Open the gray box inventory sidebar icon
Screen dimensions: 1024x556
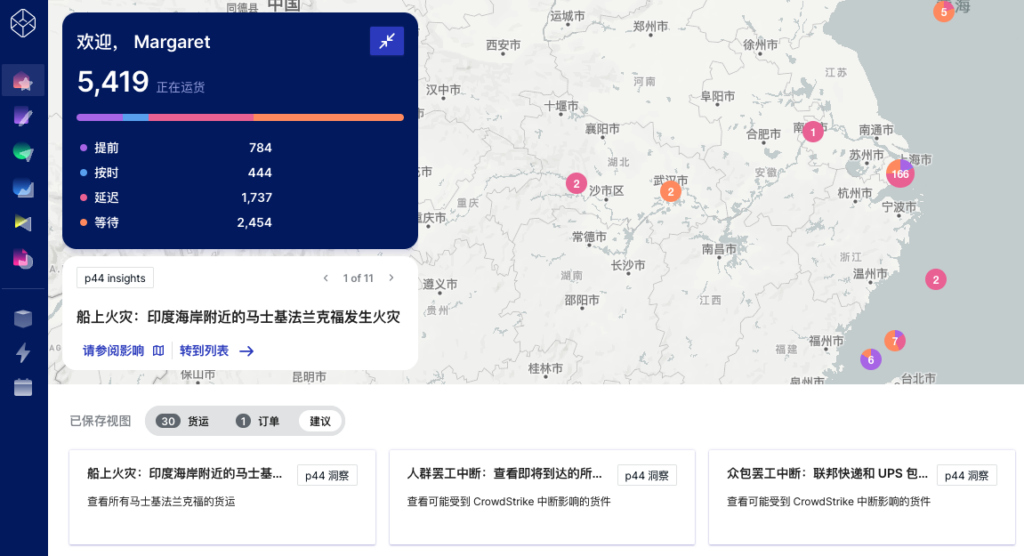click(23, 318)
